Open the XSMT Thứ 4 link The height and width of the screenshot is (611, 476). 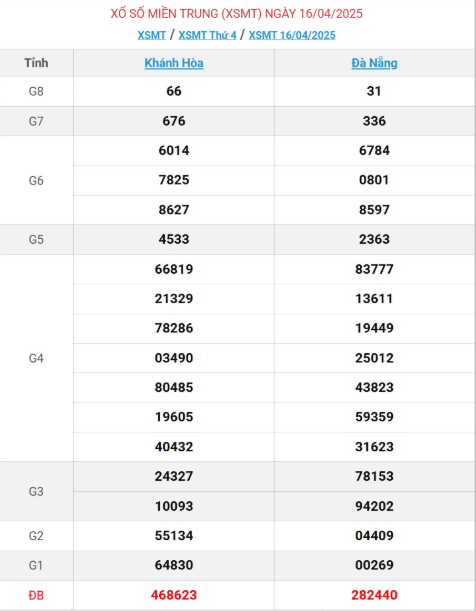(x=207, y=35)
